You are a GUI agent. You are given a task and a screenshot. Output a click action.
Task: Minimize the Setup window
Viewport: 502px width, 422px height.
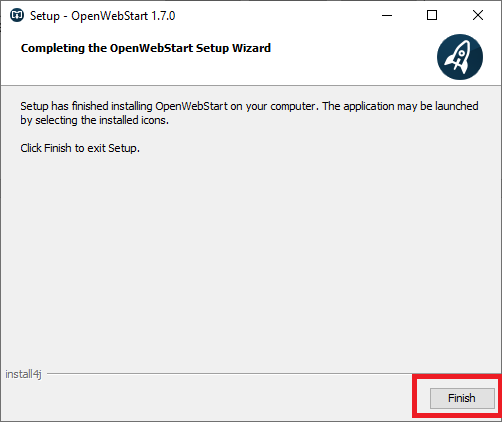point(387,15)
